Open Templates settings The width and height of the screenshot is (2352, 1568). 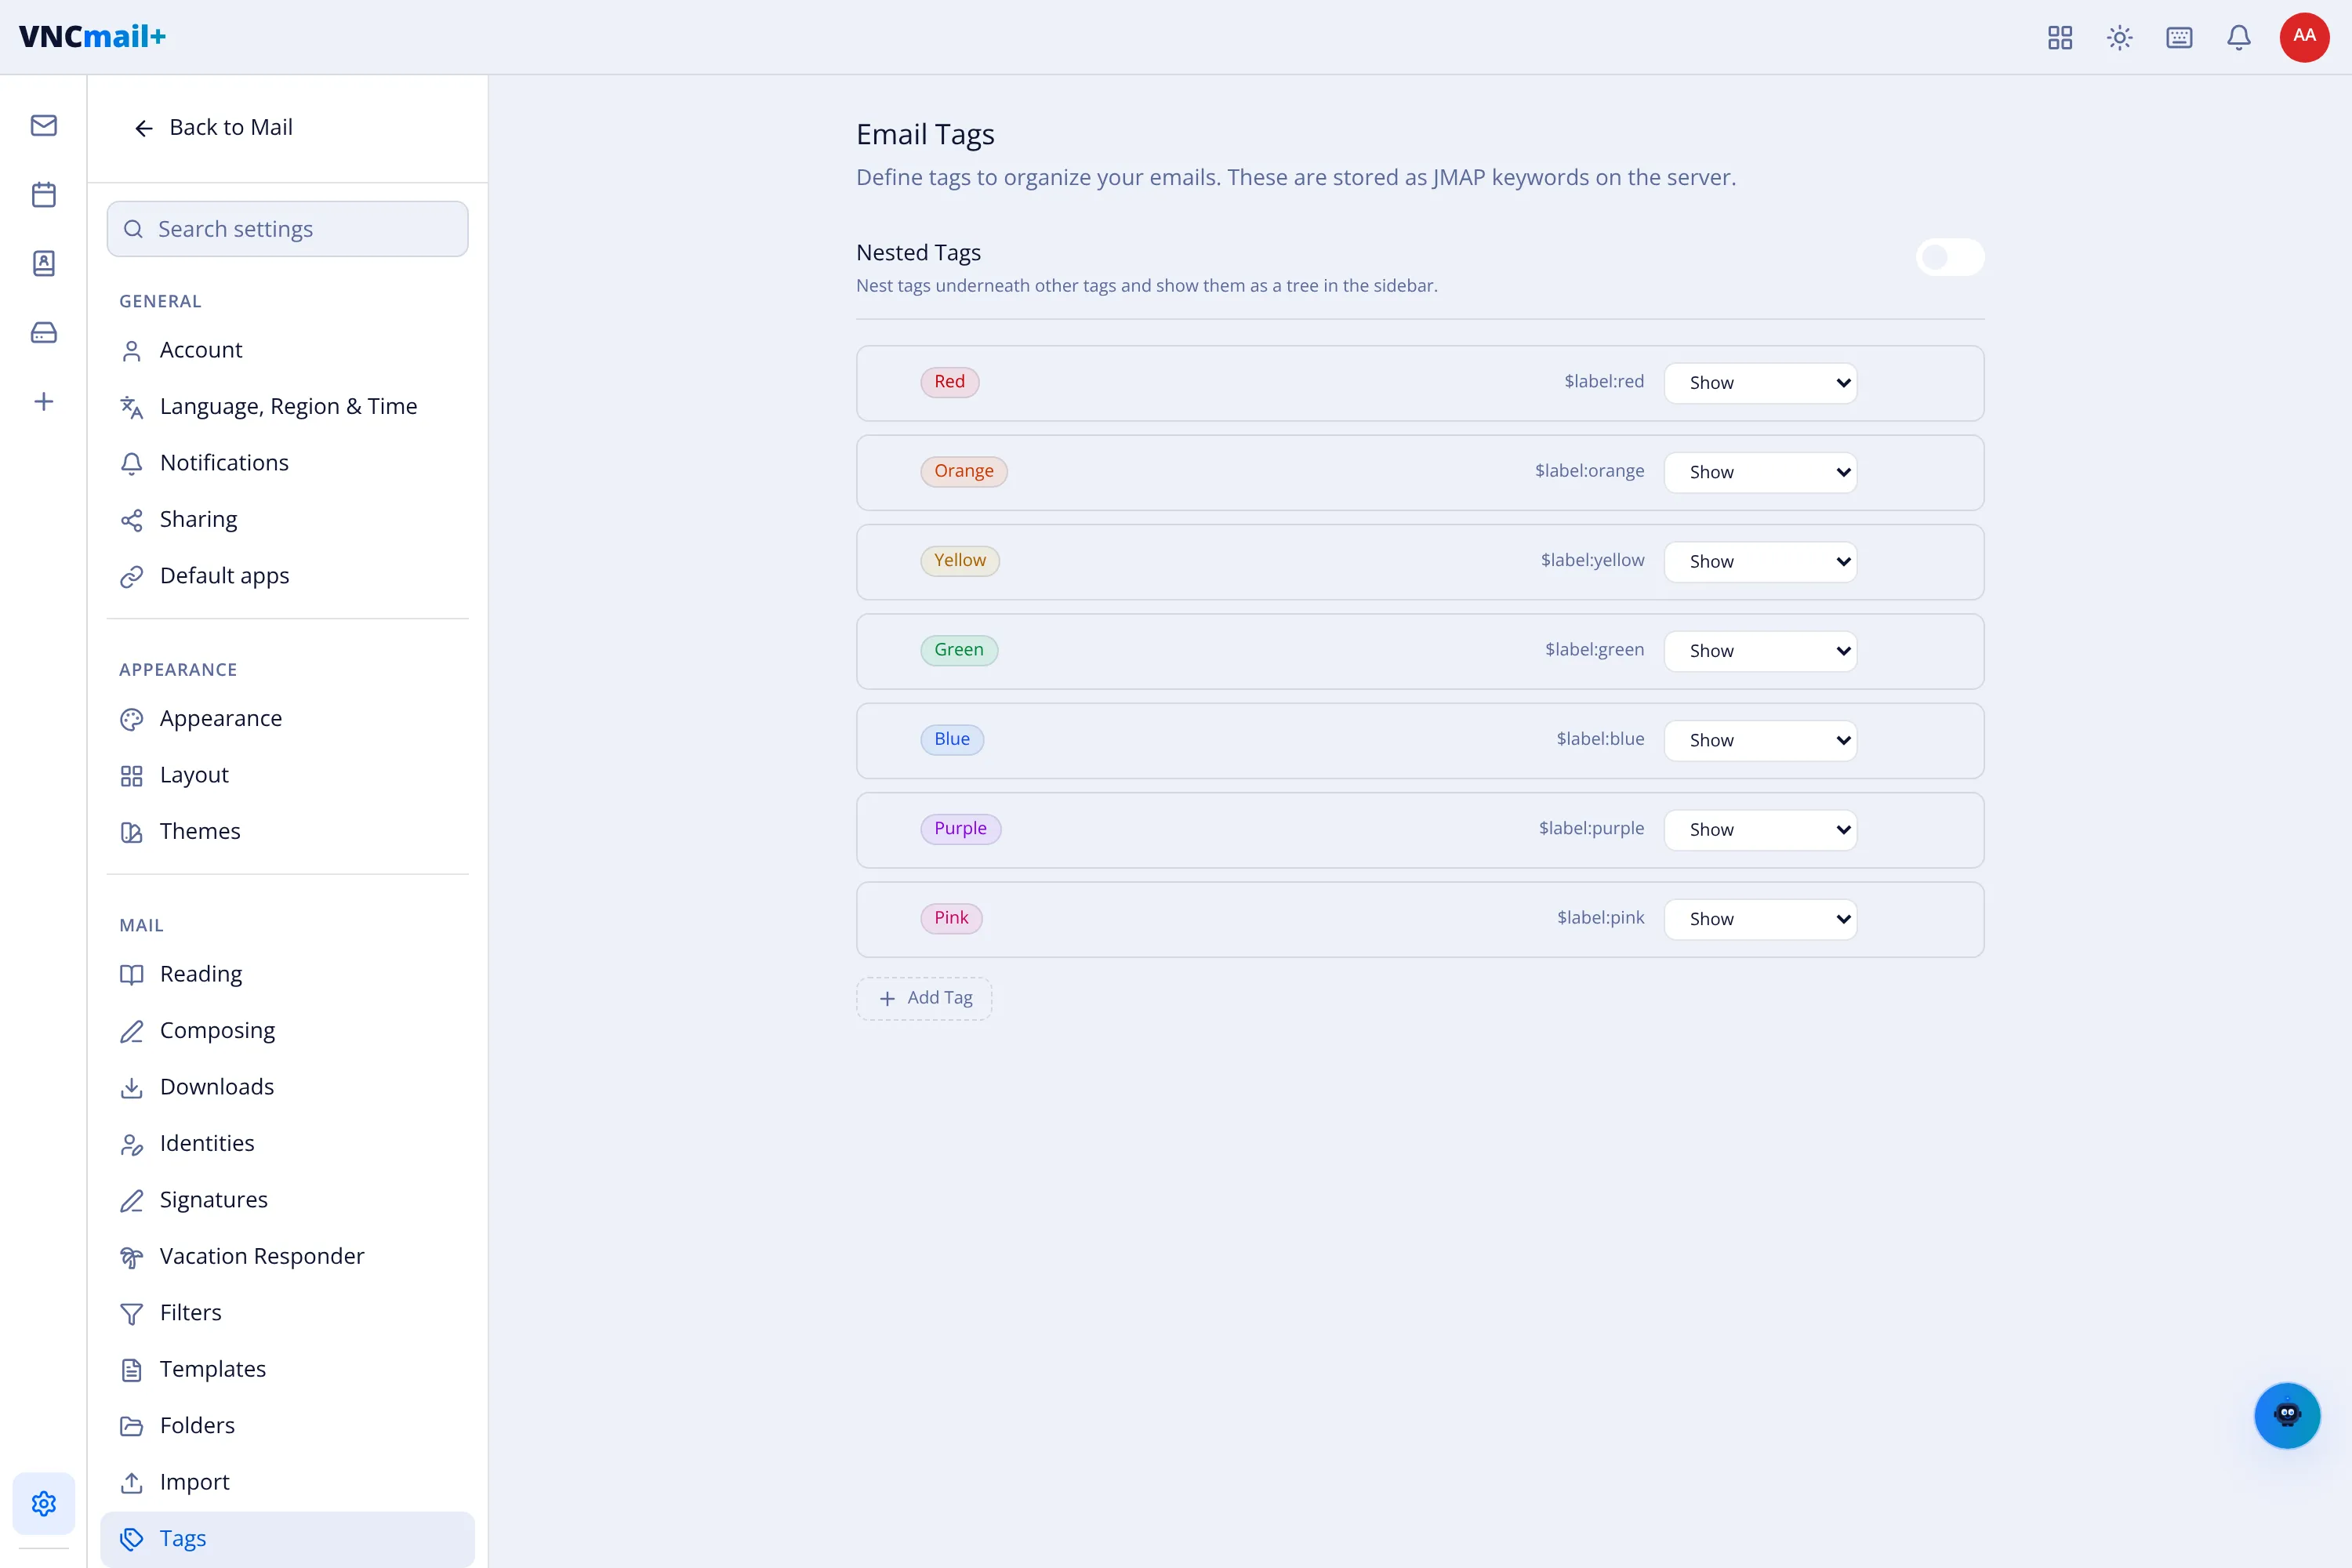click(287, 1369)
